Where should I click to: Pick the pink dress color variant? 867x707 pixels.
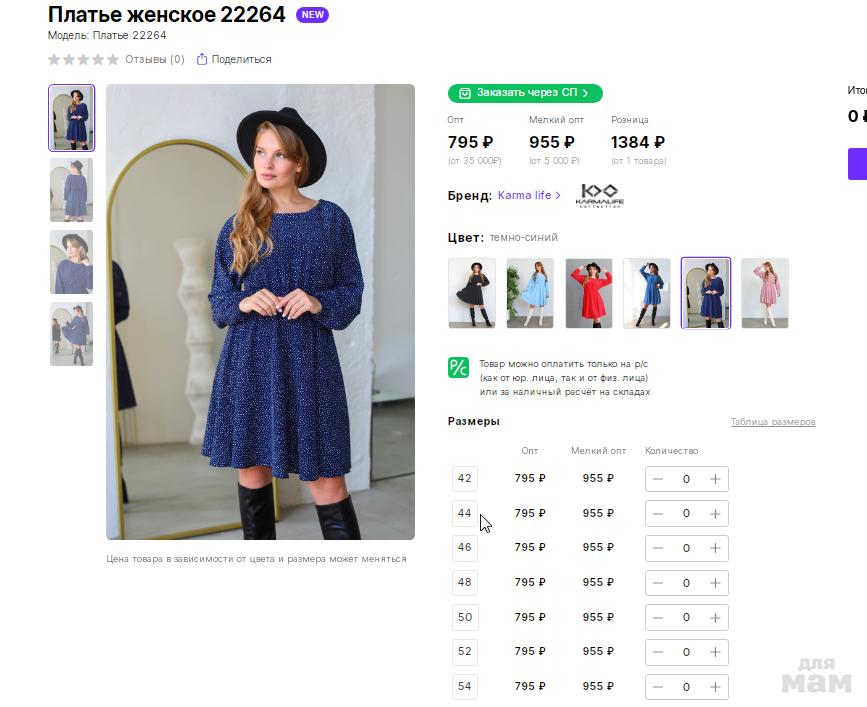coord(765,293)
